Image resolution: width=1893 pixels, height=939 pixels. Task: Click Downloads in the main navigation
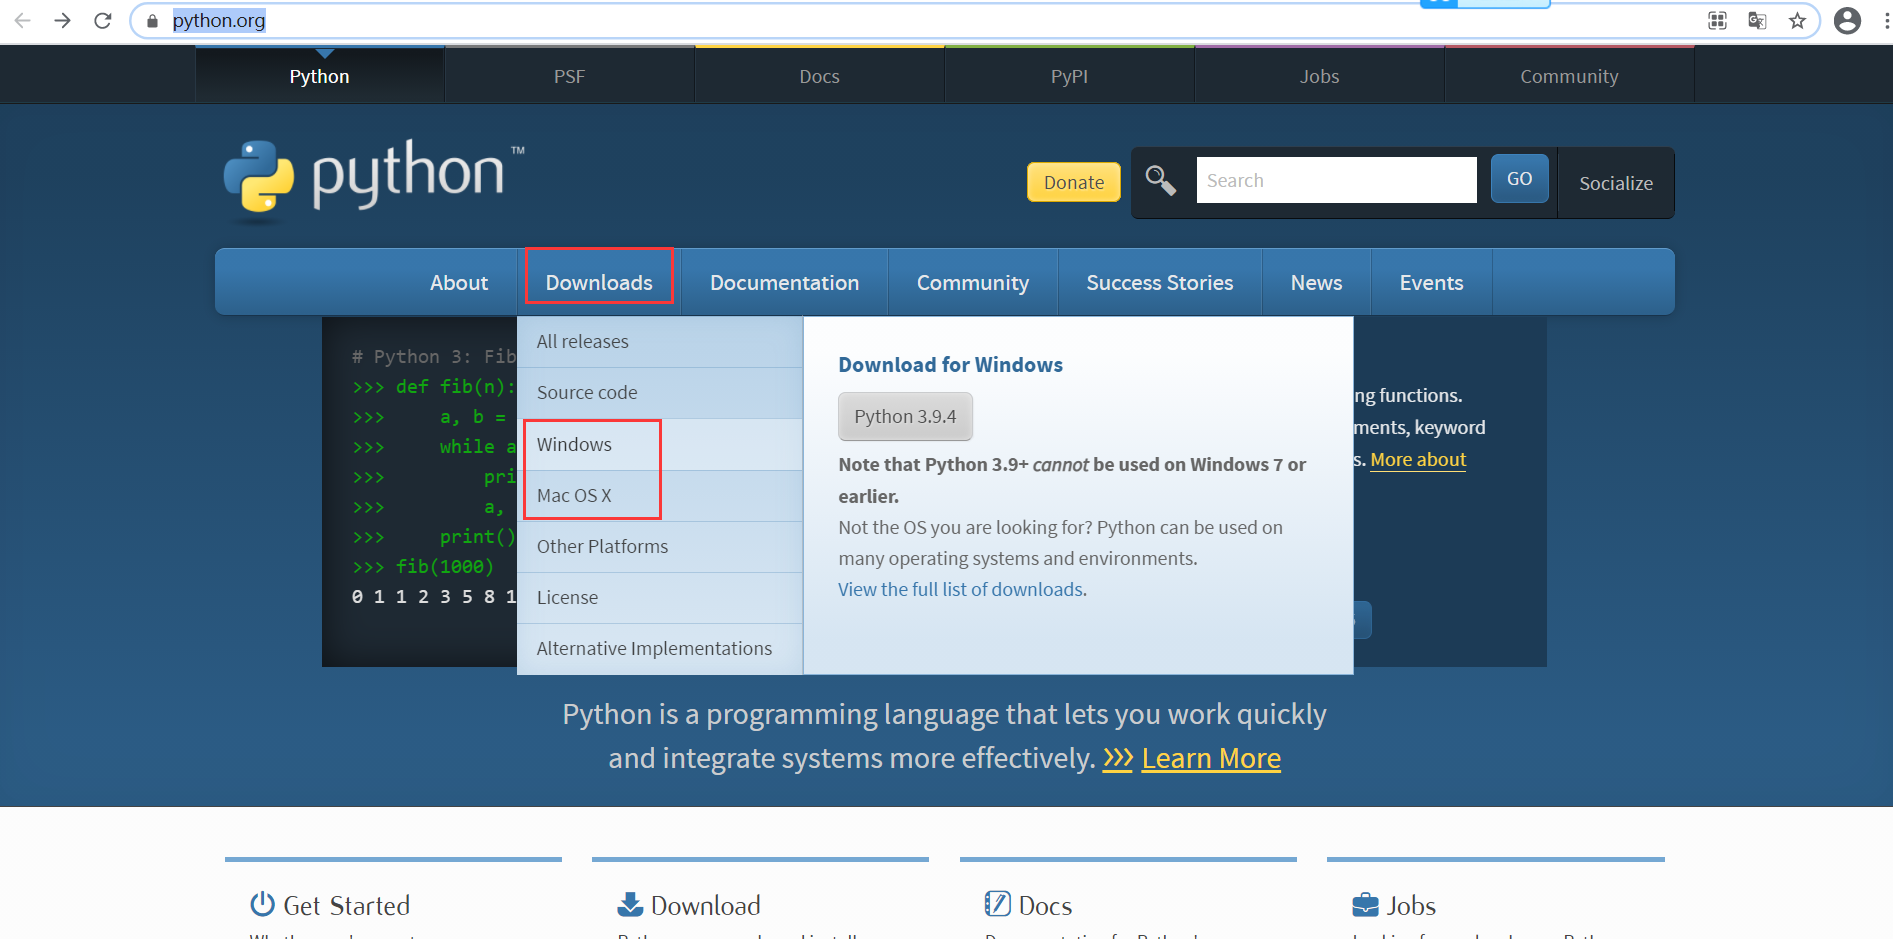pos(599,283)
